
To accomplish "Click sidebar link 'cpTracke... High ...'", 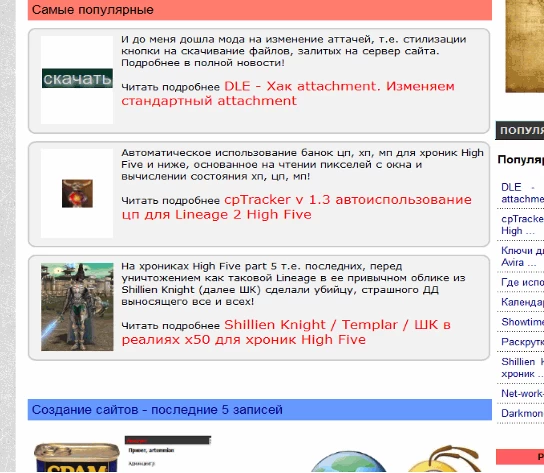I will [x=522, y=225].
